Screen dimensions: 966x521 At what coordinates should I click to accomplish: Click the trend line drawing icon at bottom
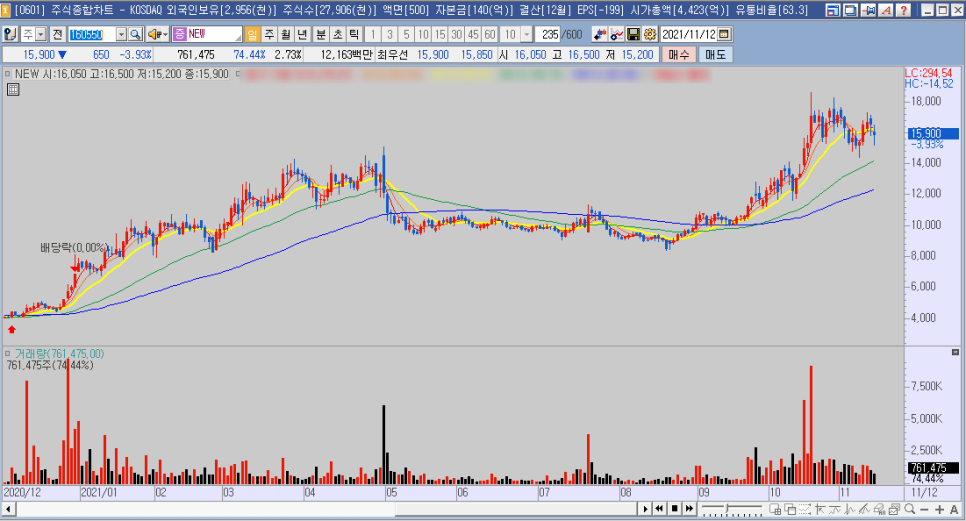pyautogui.click(x=865, y=509)
